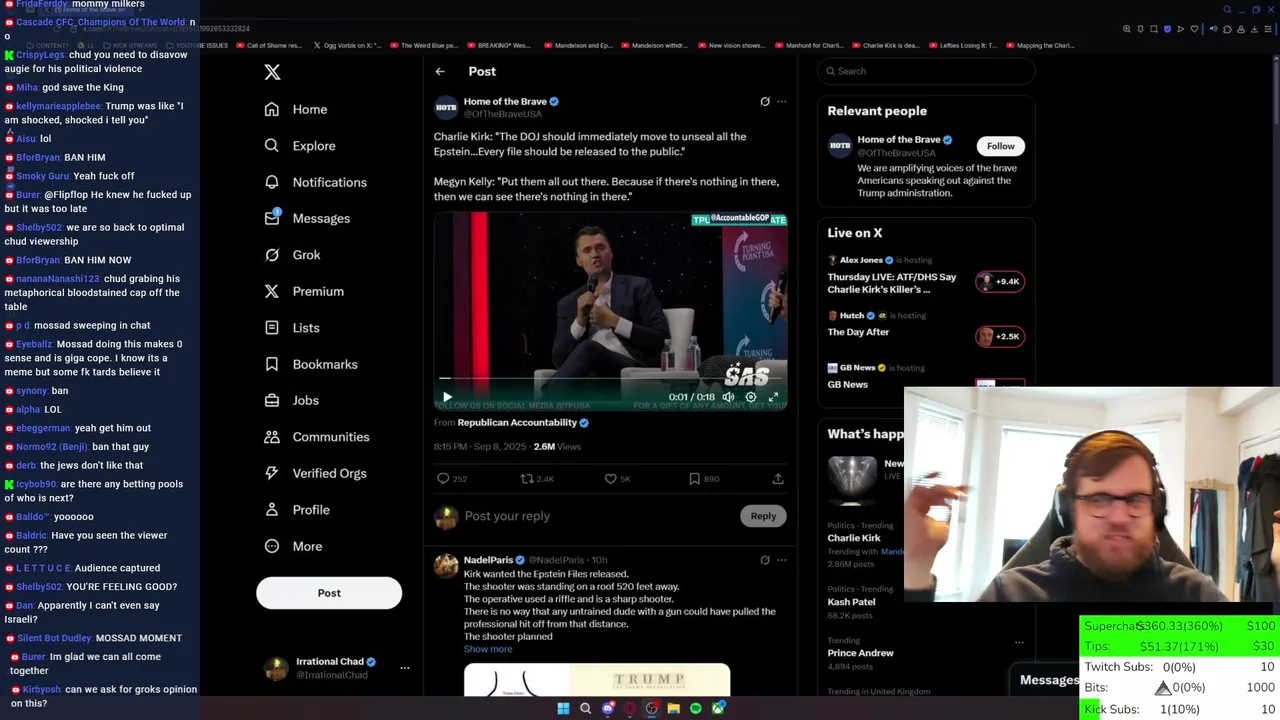Image resolution: width=1280 pixels, height=720 pixels.
Task: Join Hutch The Day After live +2.5K
Action: tap(1000, 336)
